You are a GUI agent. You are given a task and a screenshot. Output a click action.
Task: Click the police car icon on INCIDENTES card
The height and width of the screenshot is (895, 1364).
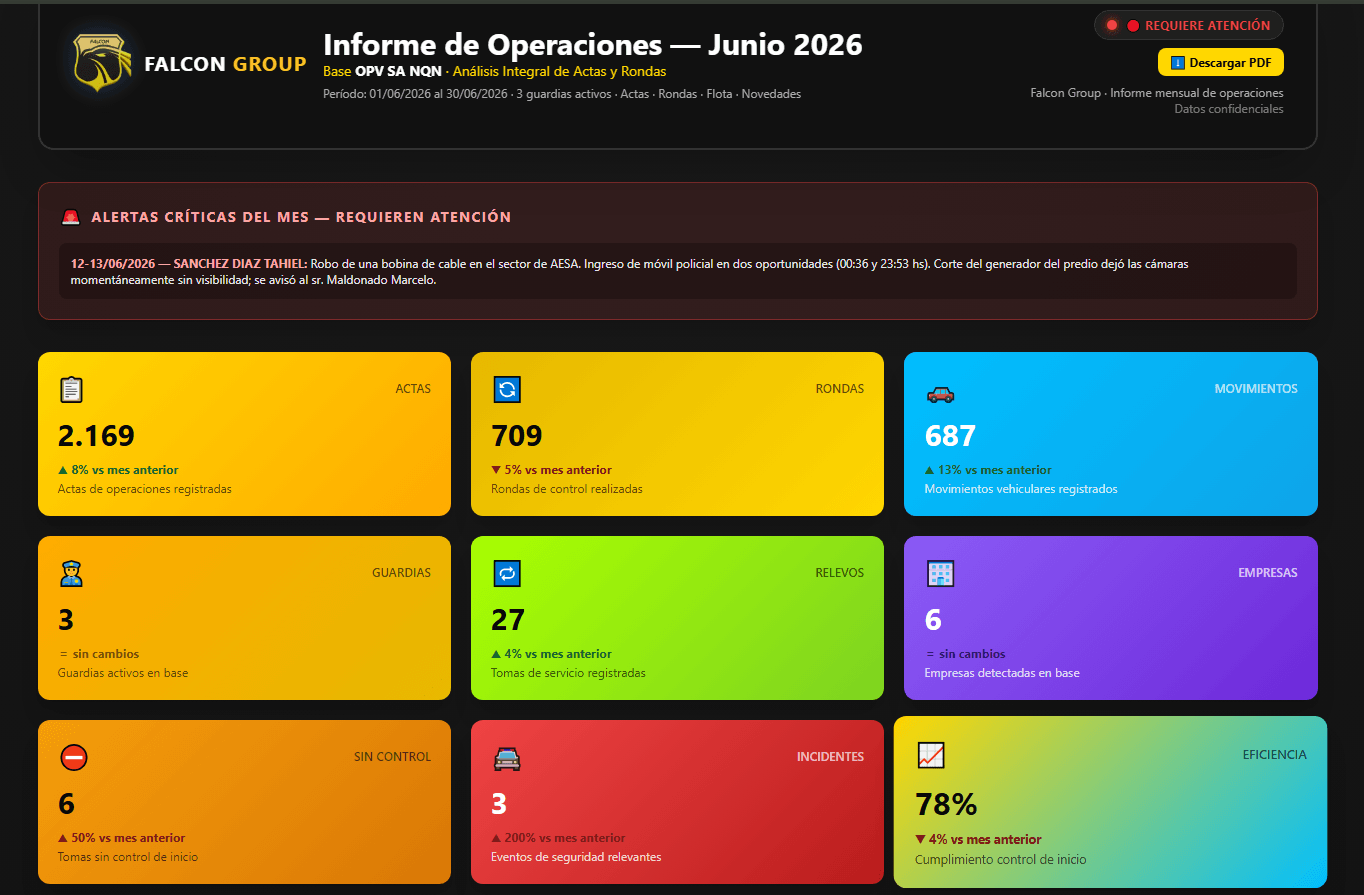point(507,759)
